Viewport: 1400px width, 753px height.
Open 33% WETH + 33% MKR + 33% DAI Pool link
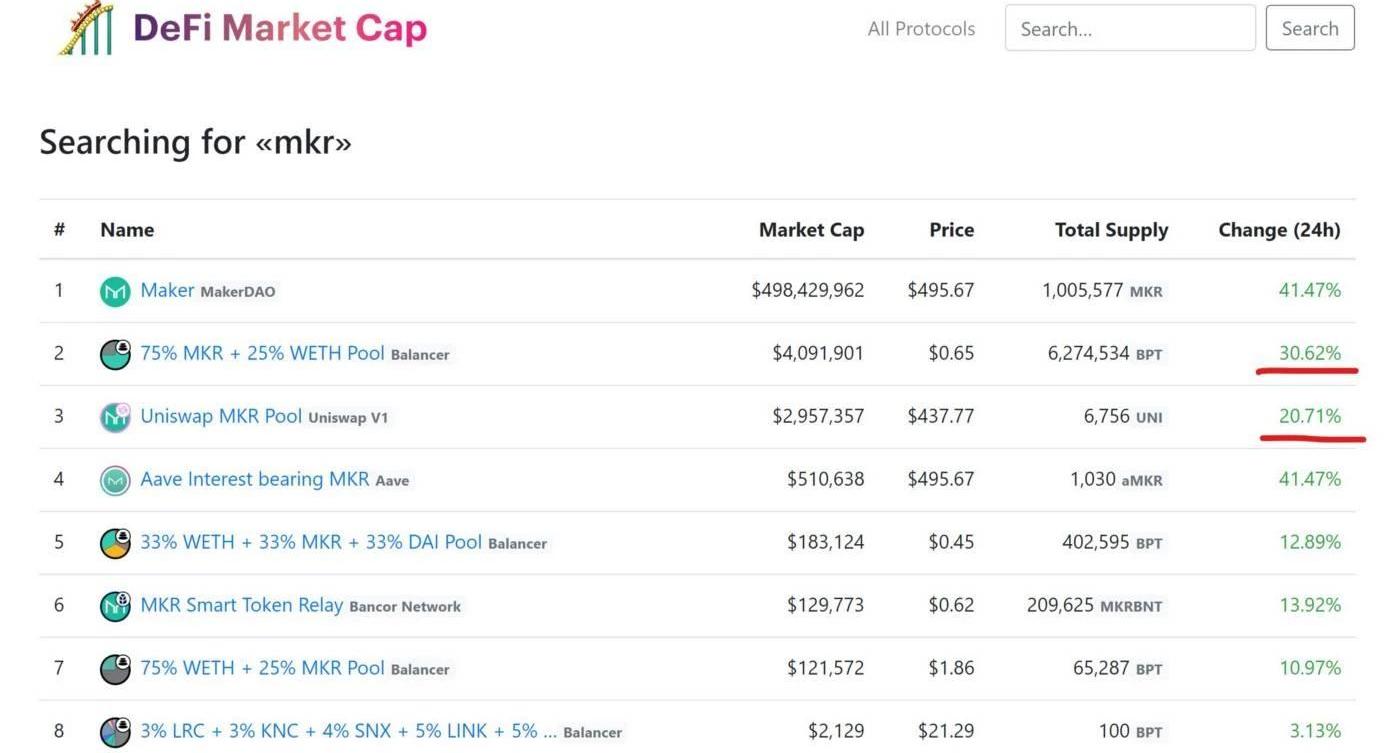tap(311, 542)
